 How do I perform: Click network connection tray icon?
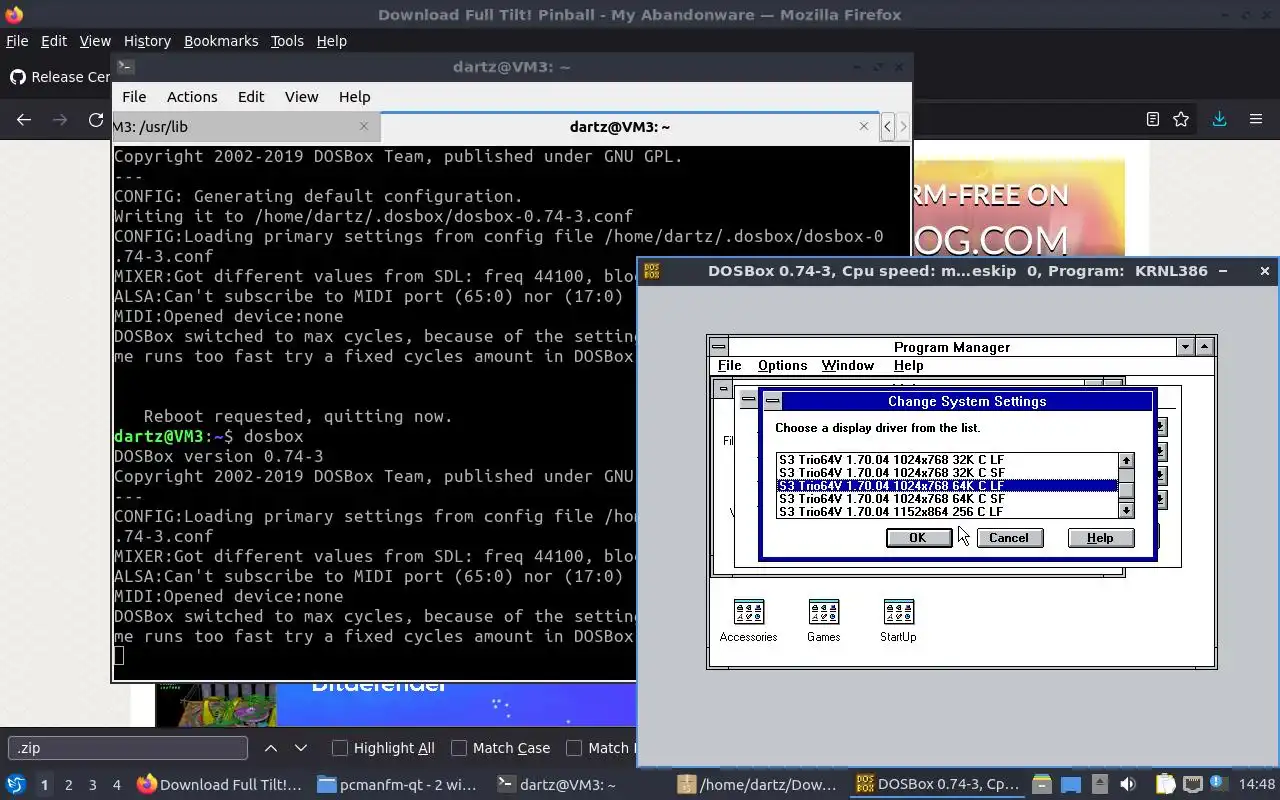coord(1192,784)
